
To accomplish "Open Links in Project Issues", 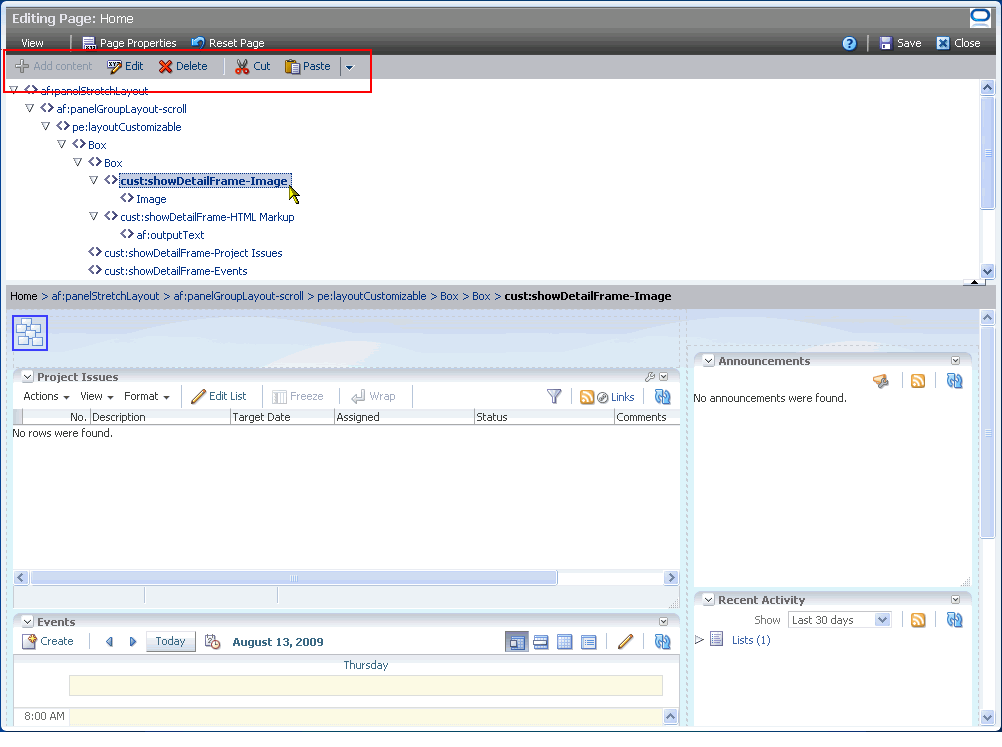I will click(616, 397).
